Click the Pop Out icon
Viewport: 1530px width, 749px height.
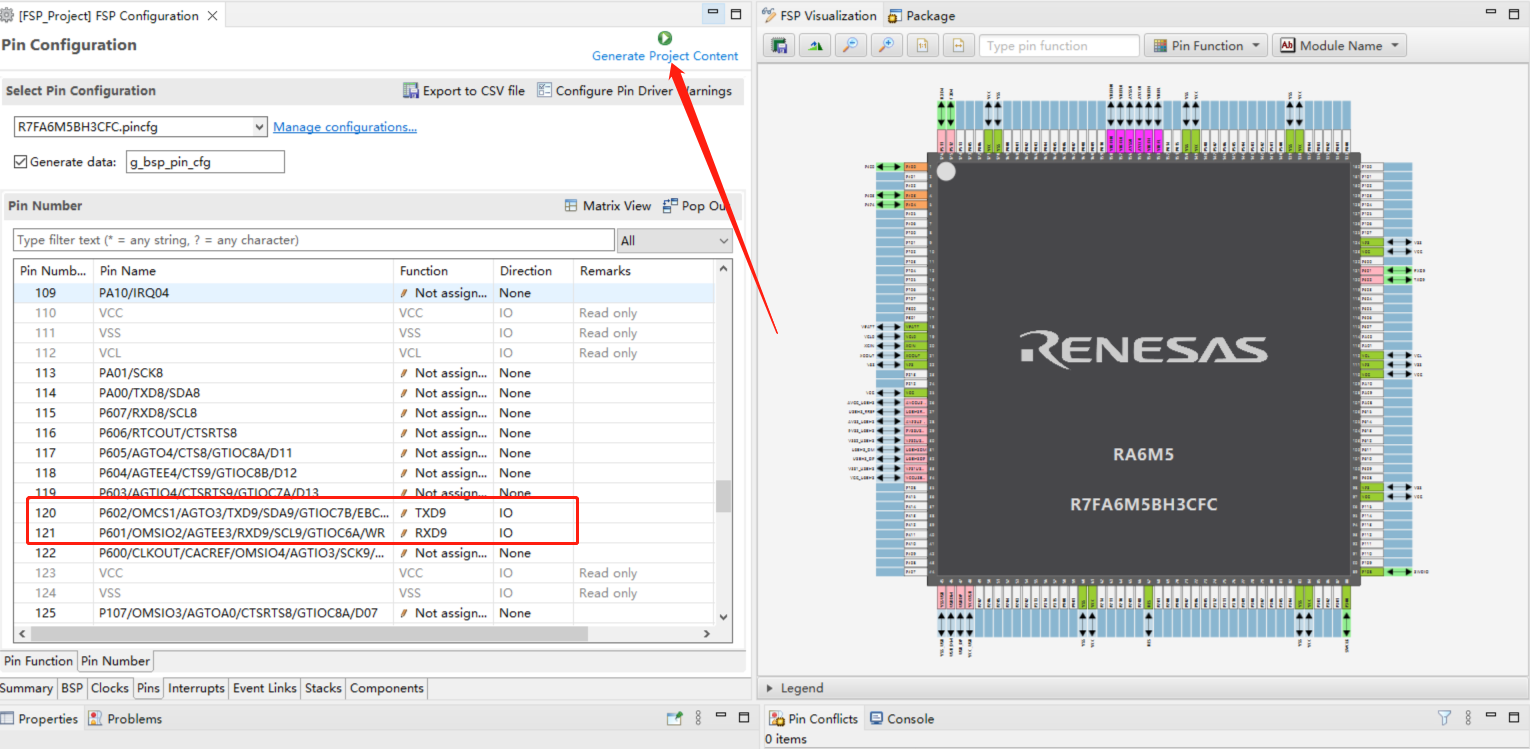point(670,205)
